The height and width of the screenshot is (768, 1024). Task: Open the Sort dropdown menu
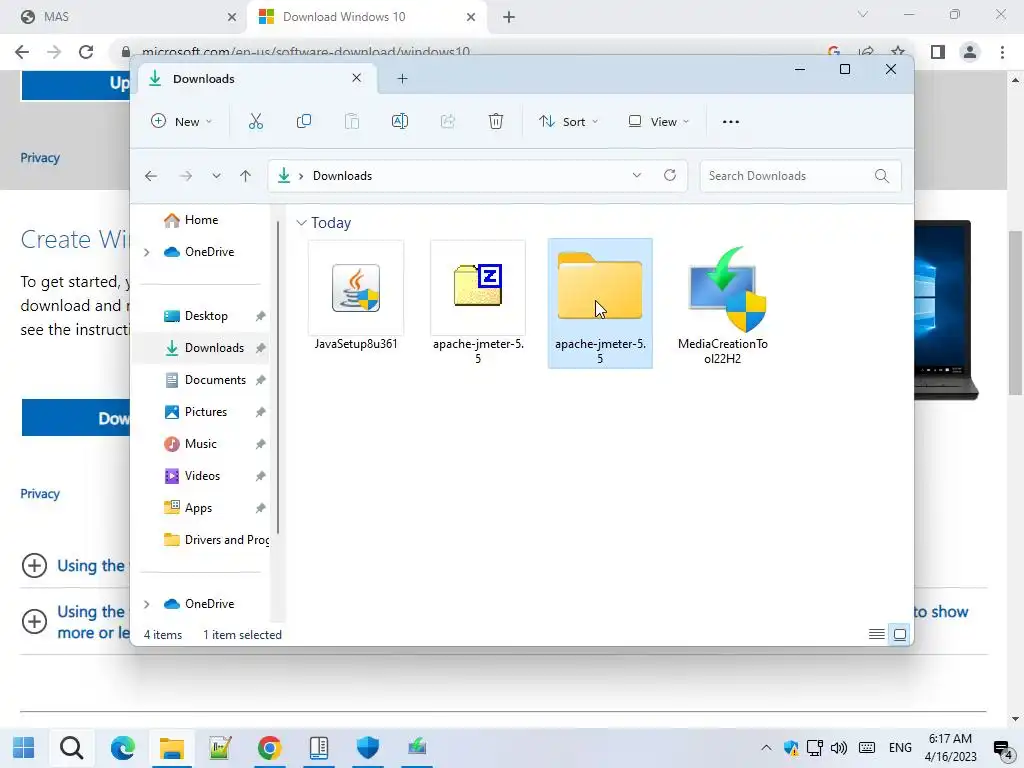click(x=568, y=121)
